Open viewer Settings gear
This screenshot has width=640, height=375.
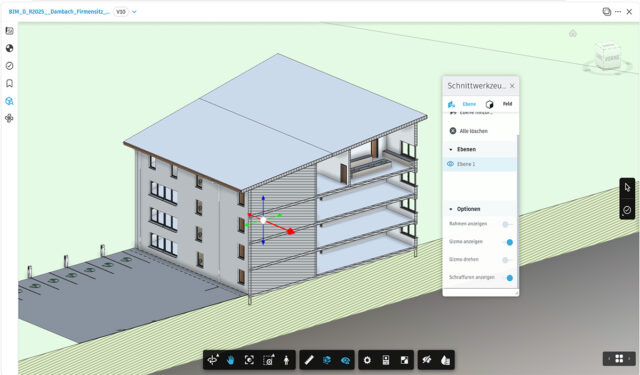[x=367, y=360]
